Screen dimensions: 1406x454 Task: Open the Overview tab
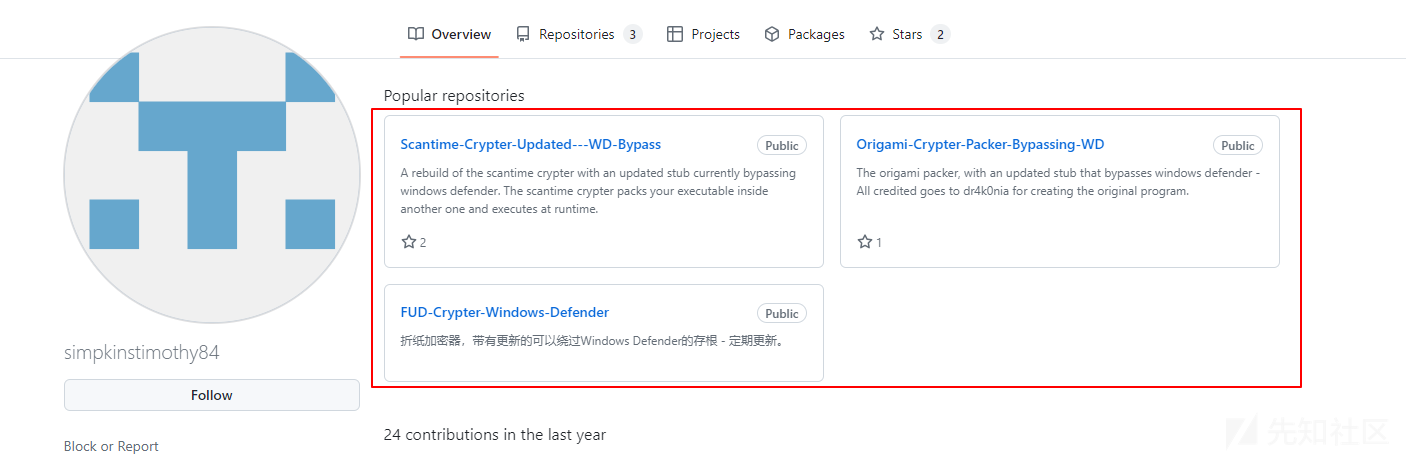[449, 34]
